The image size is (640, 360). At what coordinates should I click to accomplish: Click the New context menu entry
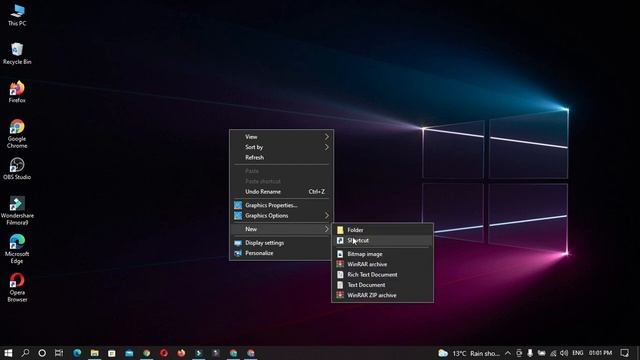282,229
